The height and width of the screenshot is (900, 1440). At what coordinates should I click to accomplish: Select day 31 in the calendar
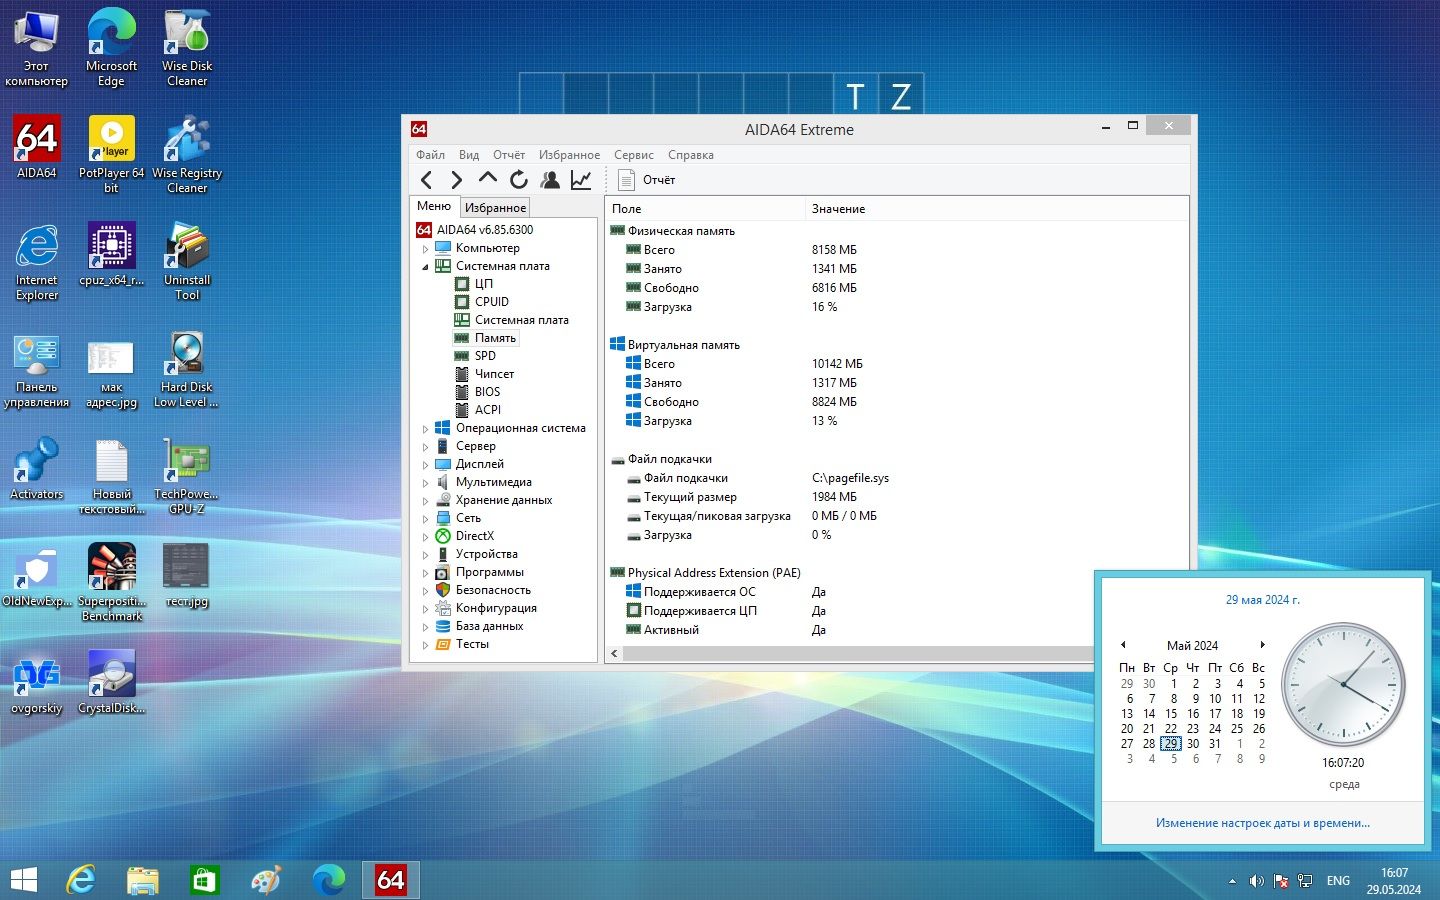pyautogui.click(x=1215, y=744)
